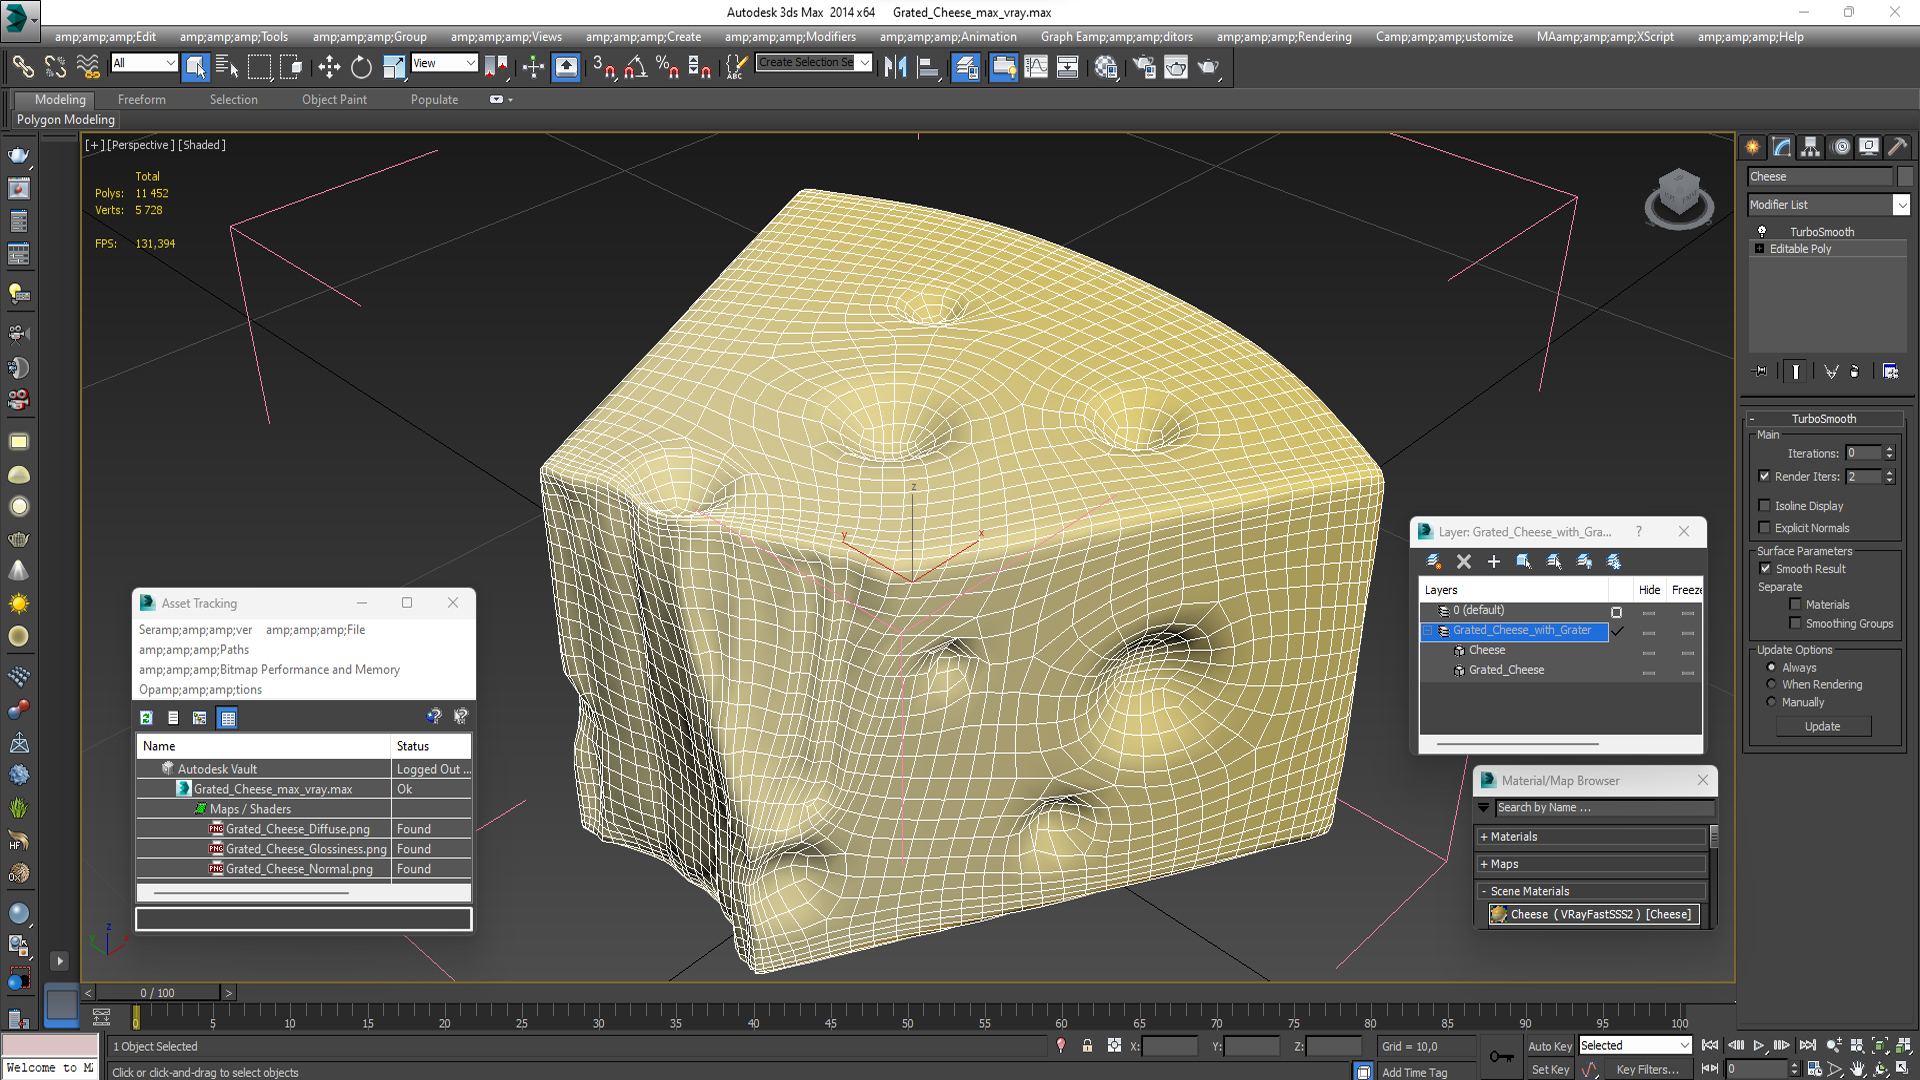This screenshot has width=1920, height=1080.
Task: Click the Refresh icon in Asset Tracking
Action: (x=147, y=717)
